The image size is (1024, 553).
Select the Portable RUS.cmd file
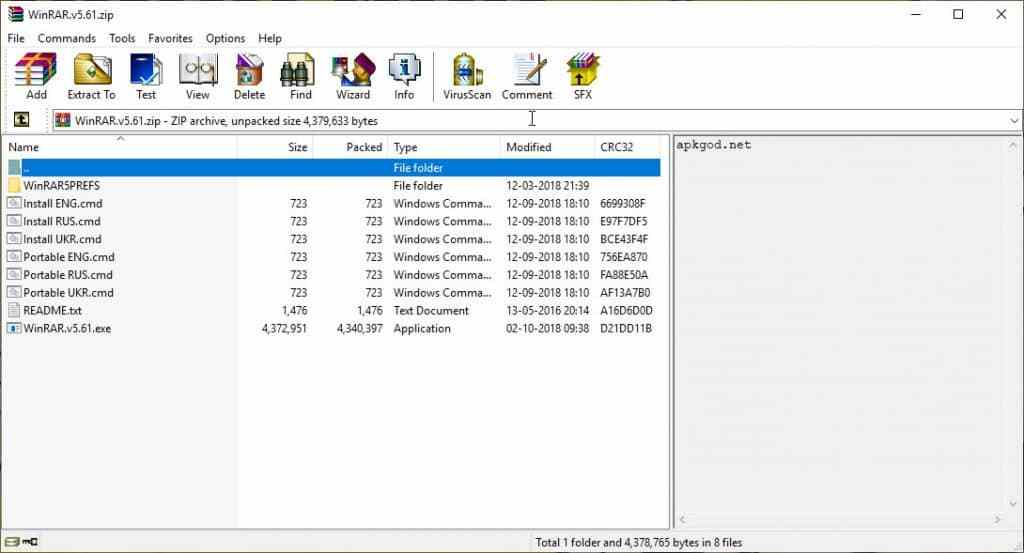[334, 275]
